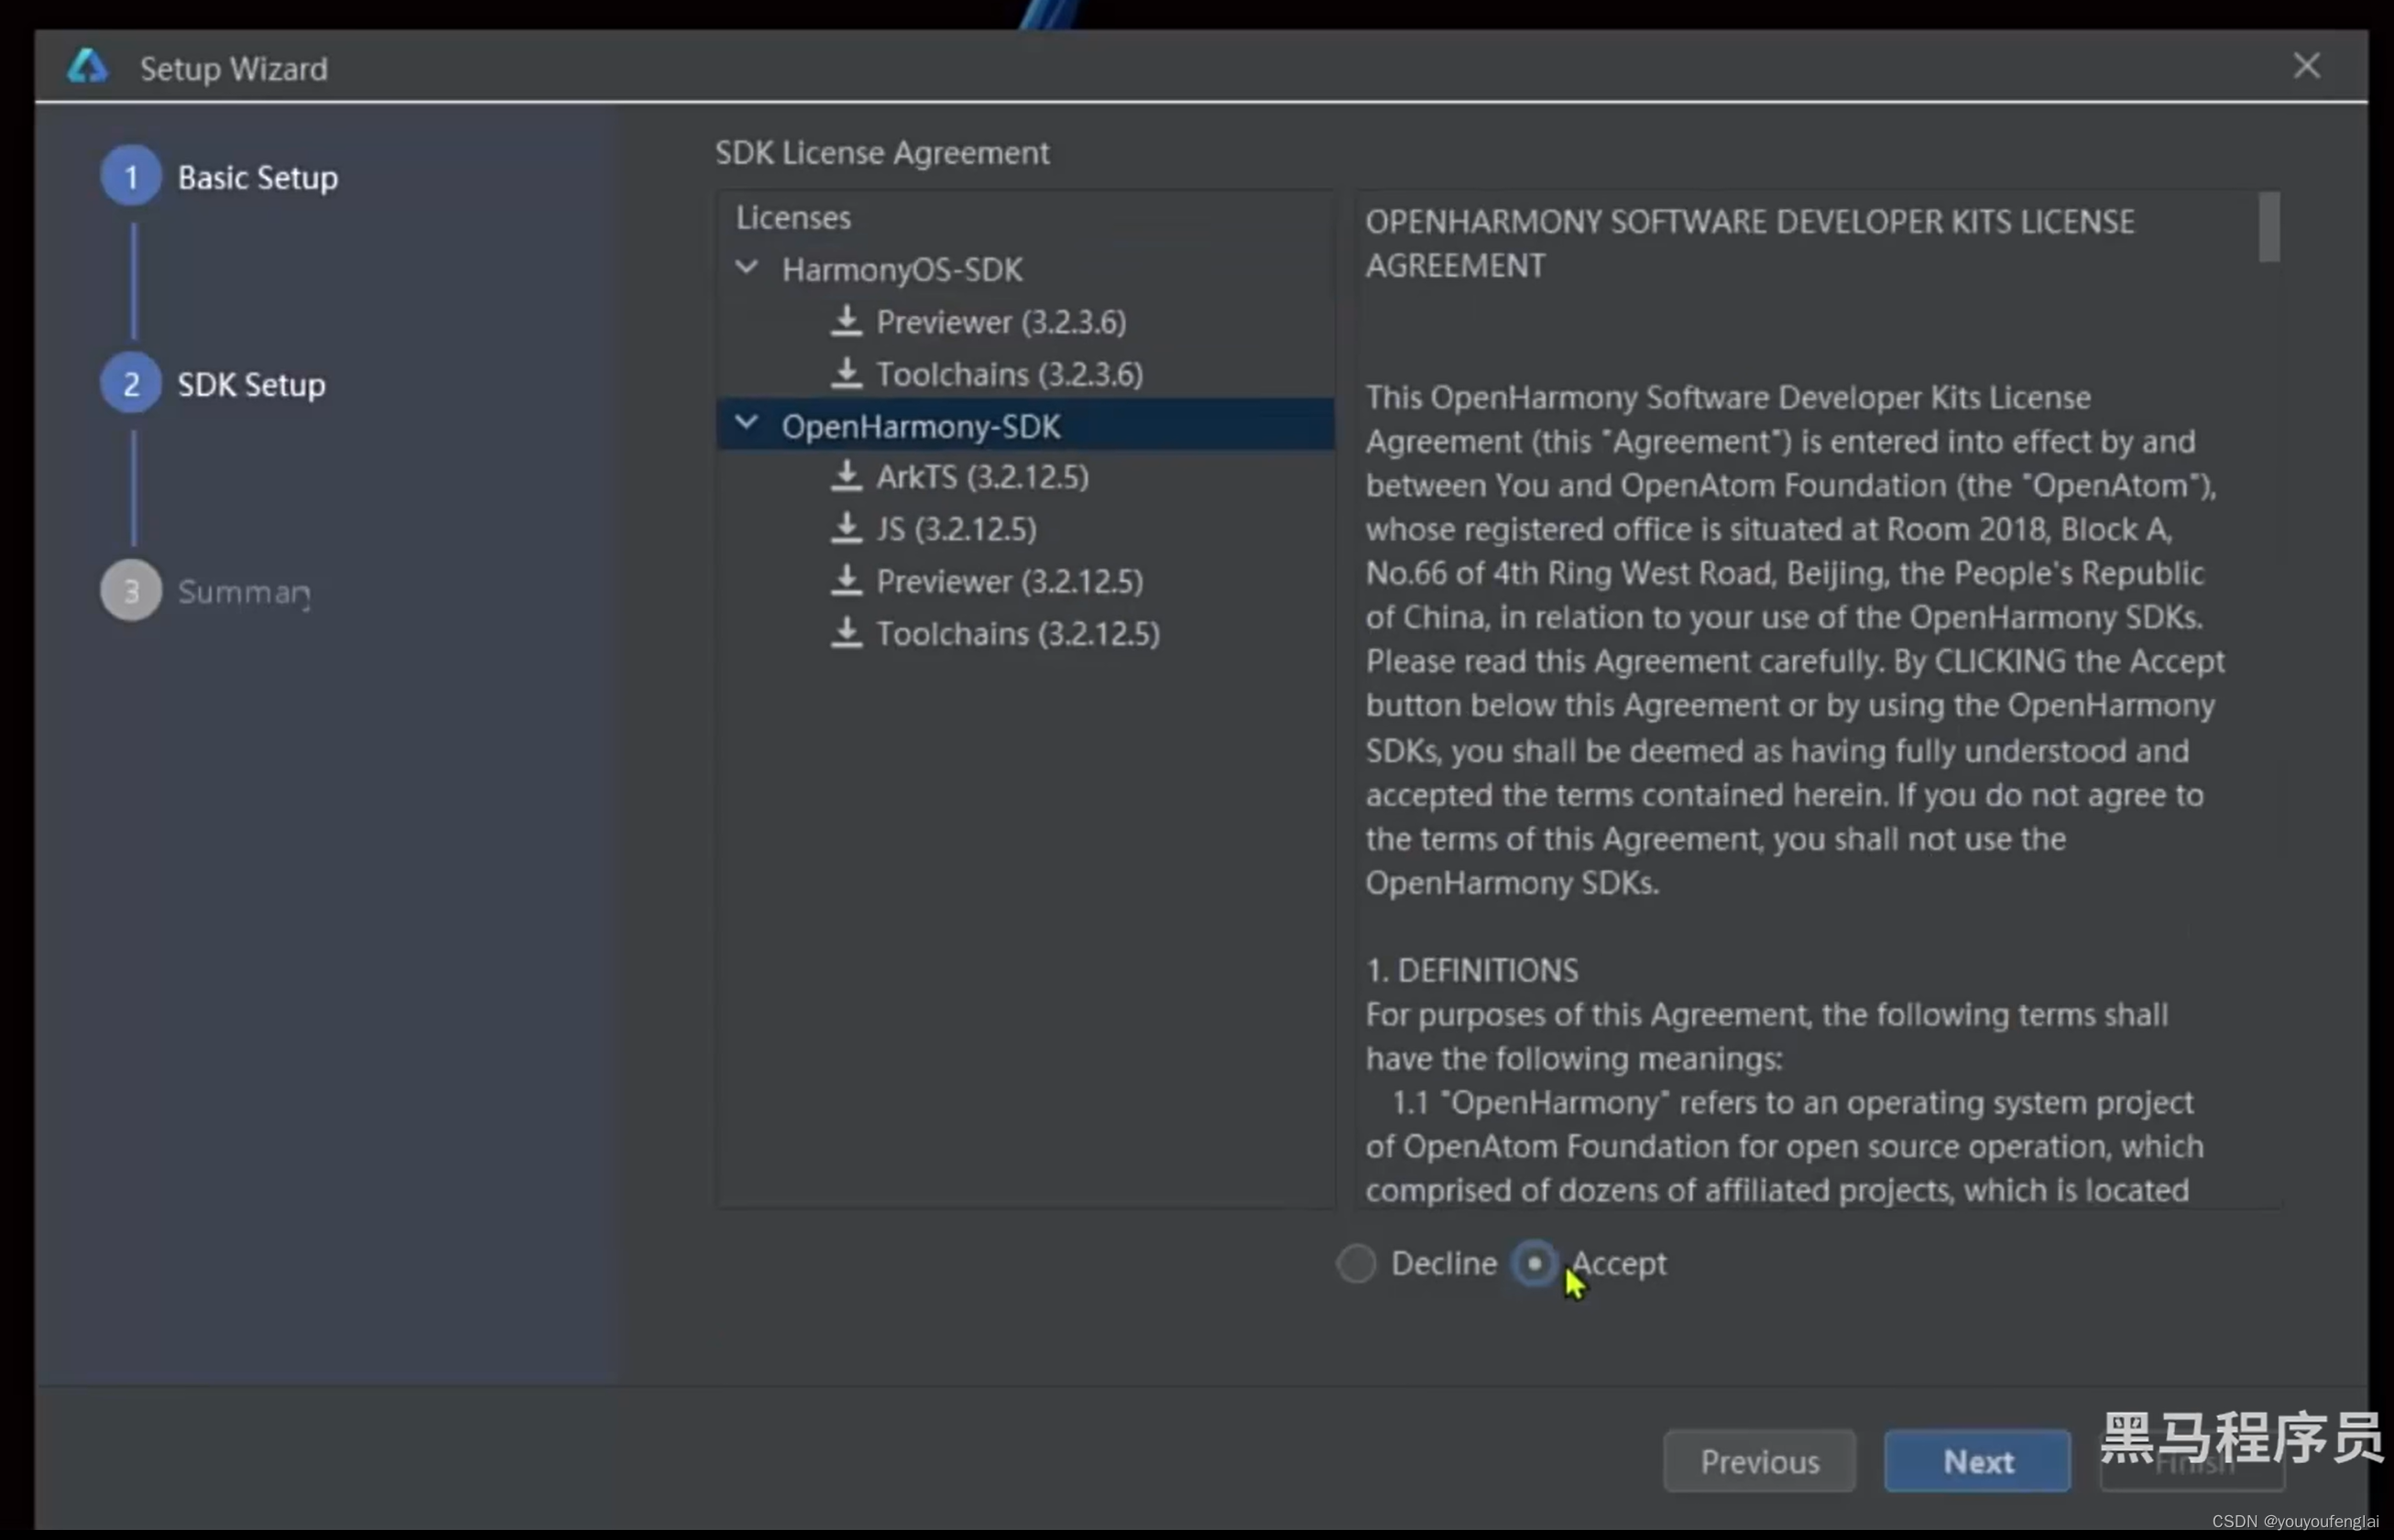Click the JS 3.2.12.5 tree item
This screenshot has width=2394, height=1540.
[x=957, y=529]
